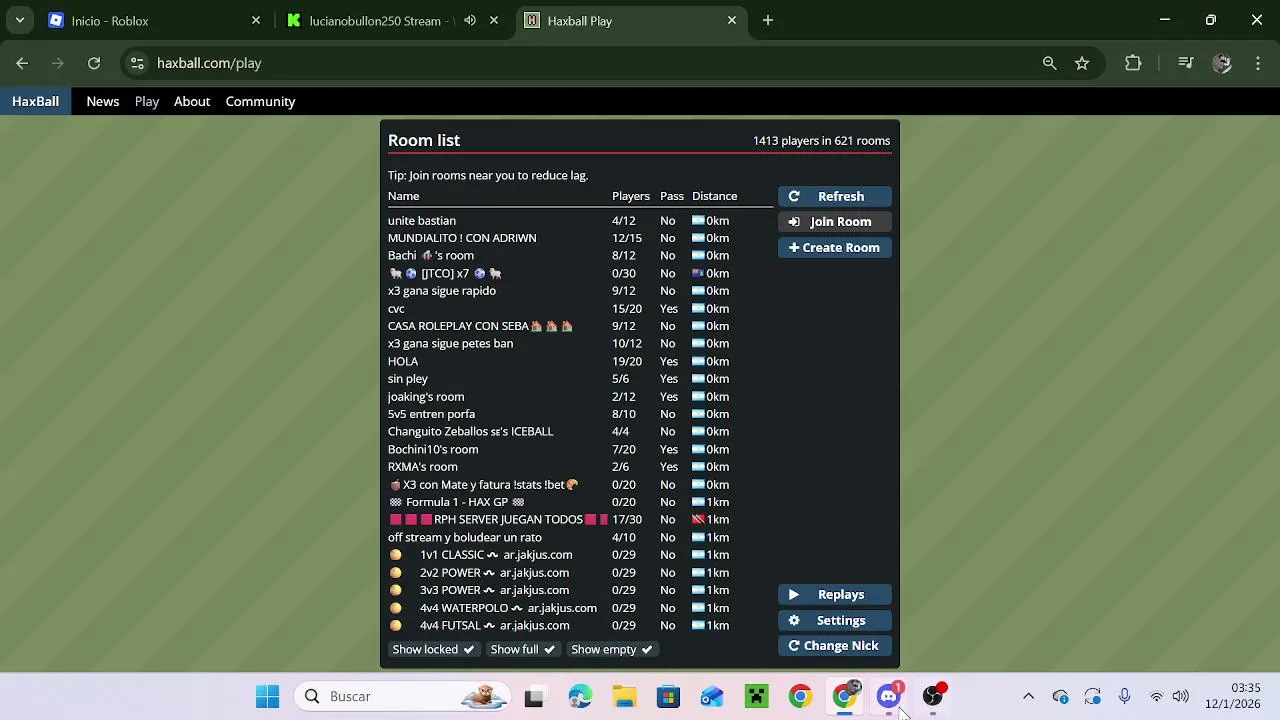
Task: Select the room 'RPH SERVER JUEGAN TODOS'
Action: tap(580, 520)
